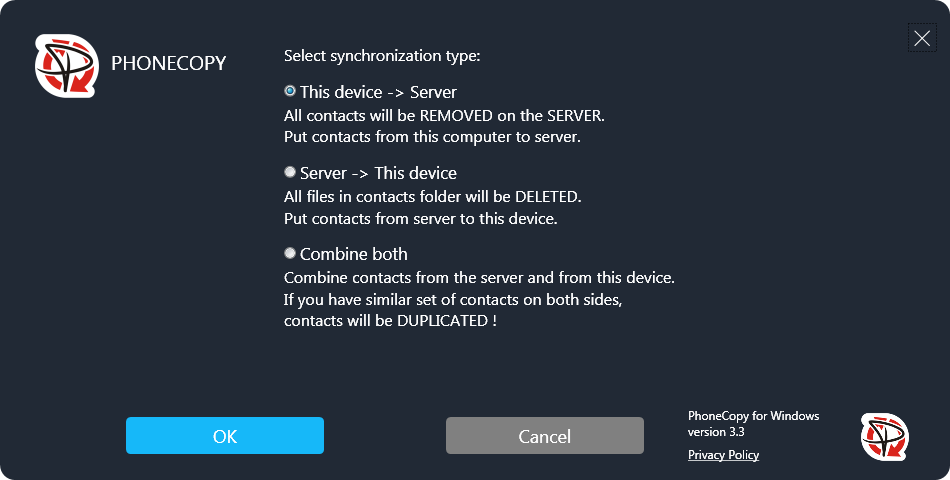This screenshot has height=480, width=950.
Task: Open the Privacy Policy link
Action: pyautogui.click(x=723, y=455)
